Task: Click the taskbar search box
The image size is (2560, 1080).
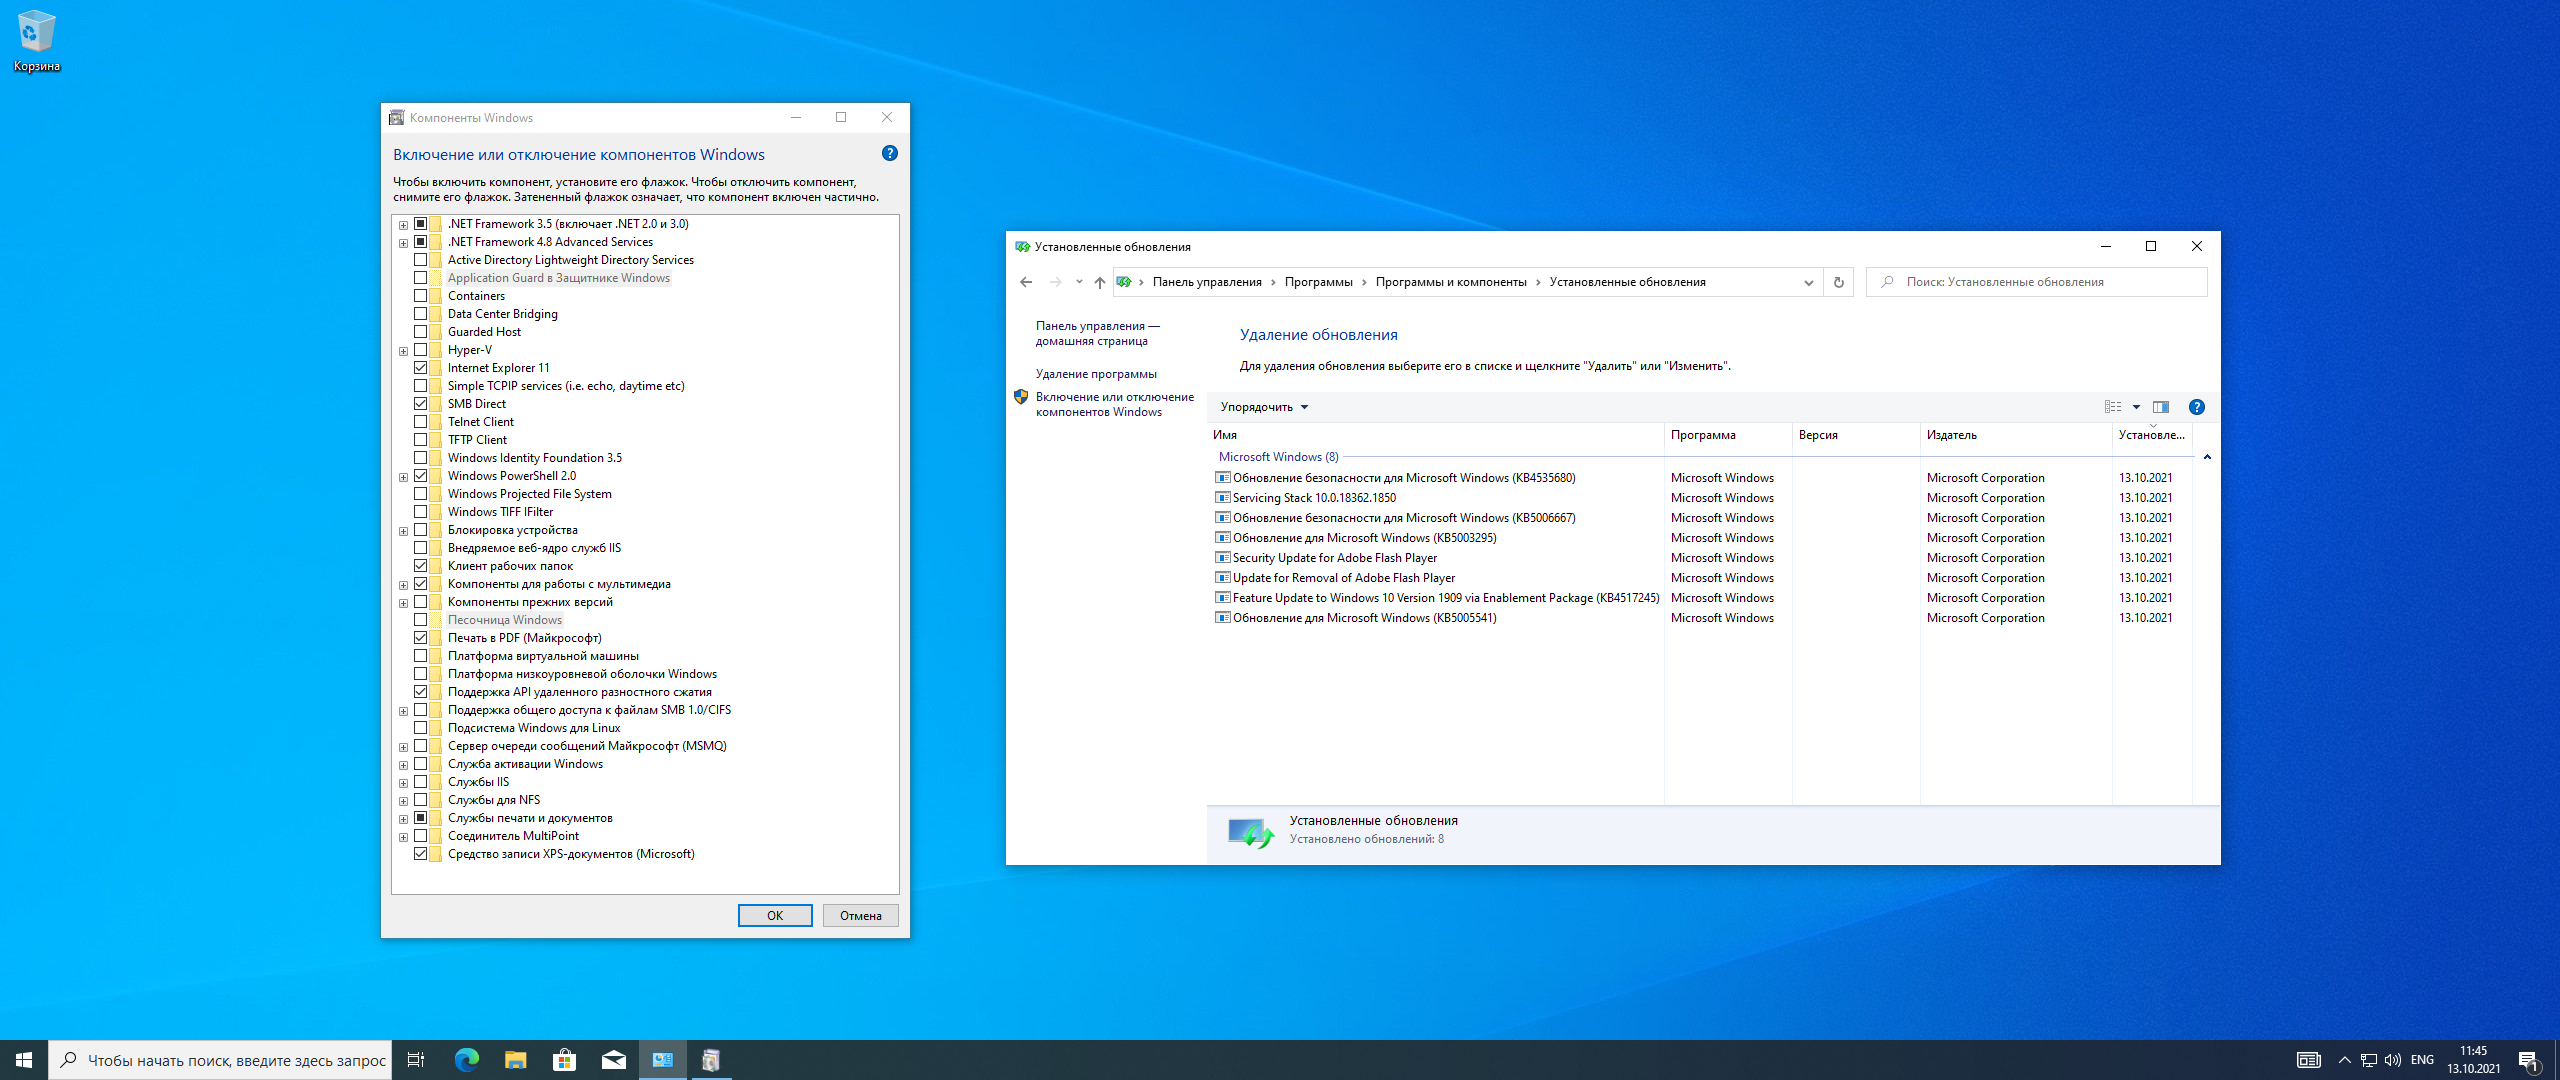Action: (x=220, y=1060)
